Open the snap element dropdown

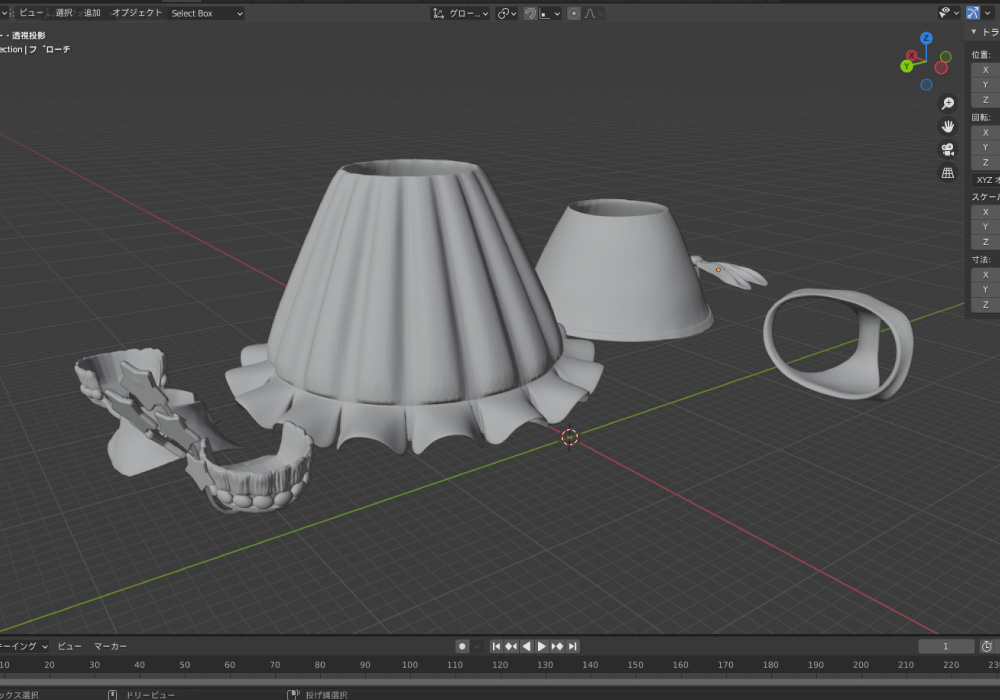(x=550, y=13)
